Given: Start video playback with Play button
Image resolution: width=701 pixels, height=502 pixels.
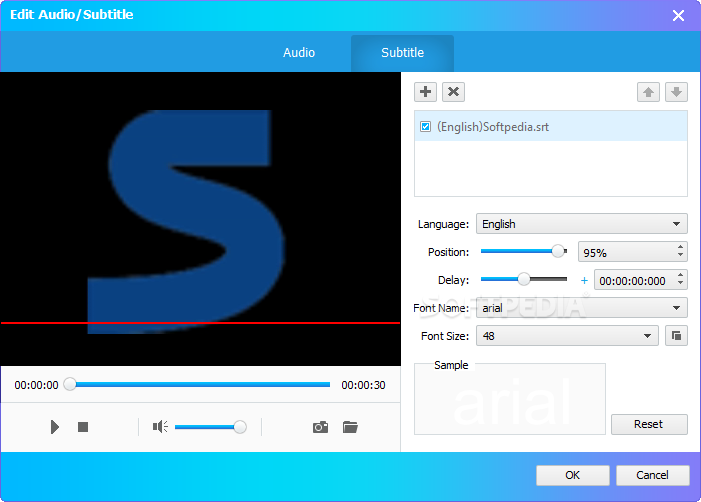Looking at the screenshot, I should [55, 427].
